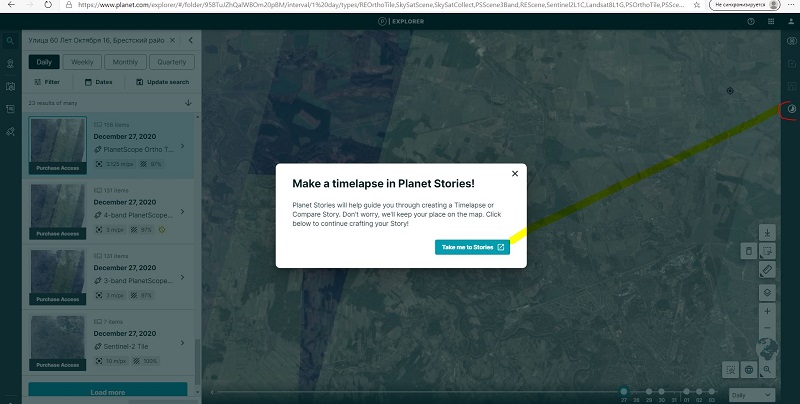Step timeline backward with left arrow
Image resolution: width=800 pixels, height=404 pixels.
(x=212, y=392)
